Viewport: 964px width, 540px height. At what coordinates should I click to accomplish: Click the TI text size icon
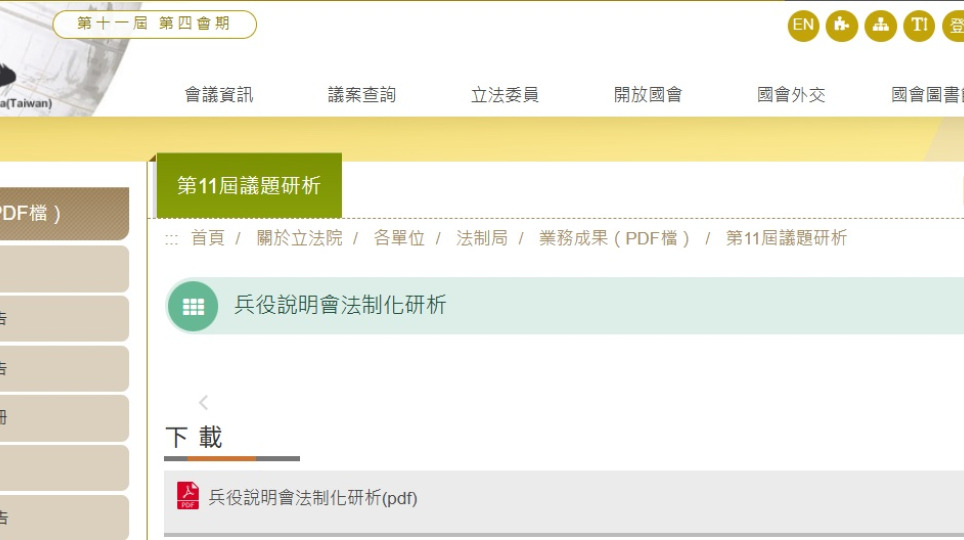pyautogui.click(x=919, y=25)
